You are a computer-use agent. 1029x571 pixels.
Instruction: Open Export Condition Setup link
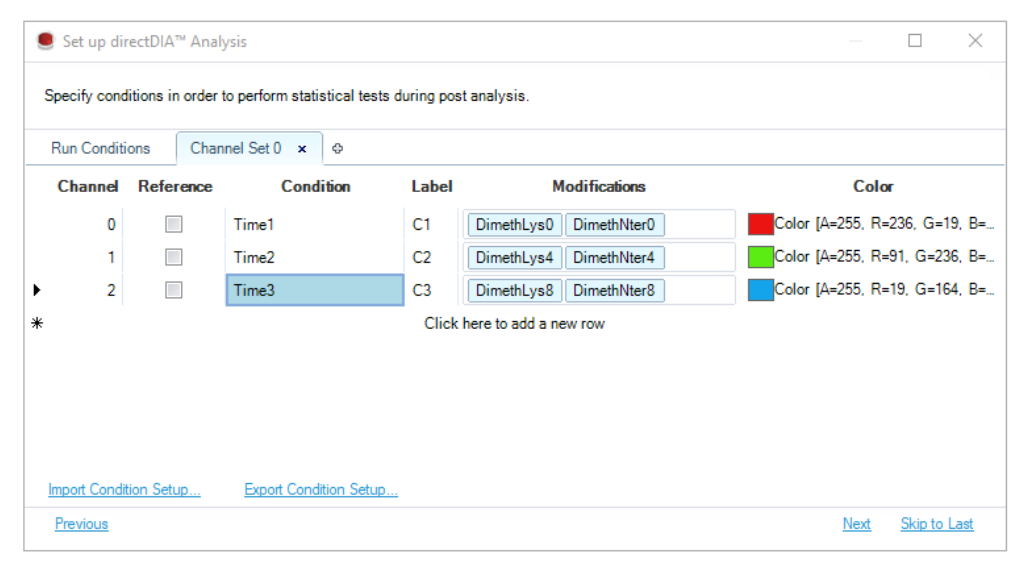321,490
